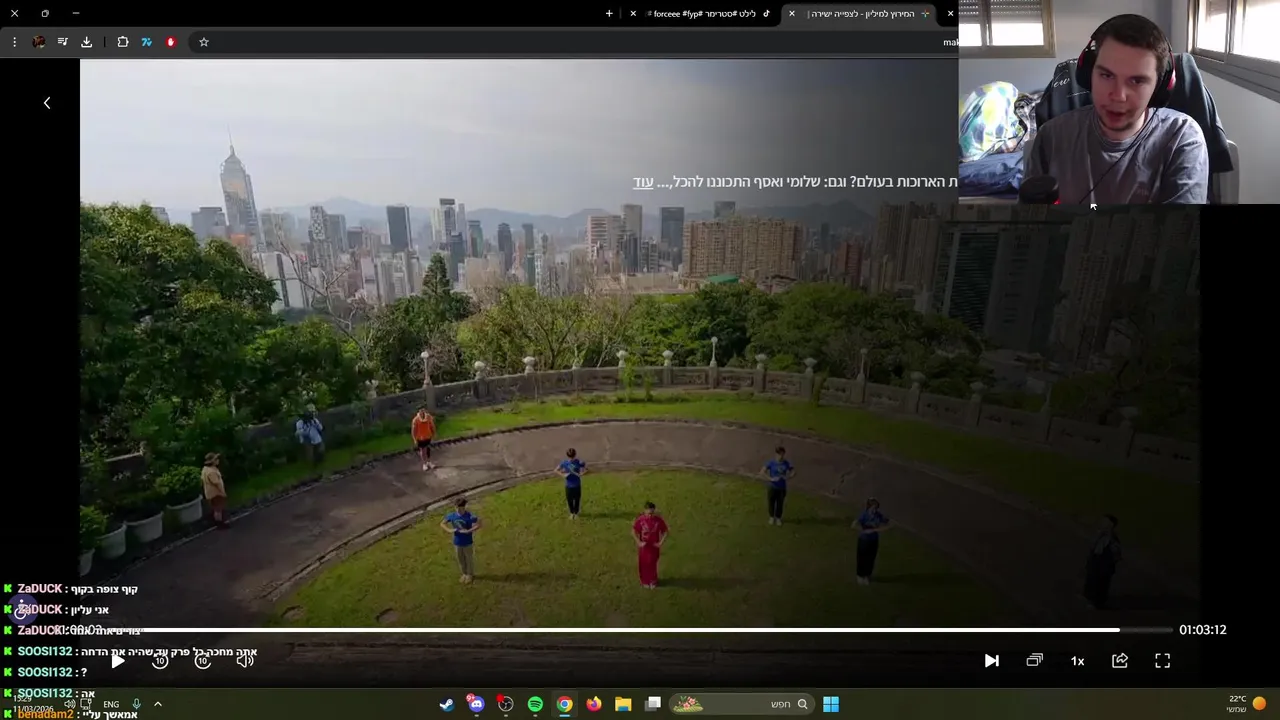Skip forward 10 seconds in video
The width and height of the screenshot is (1280, 720).
[x=202, y=661]
